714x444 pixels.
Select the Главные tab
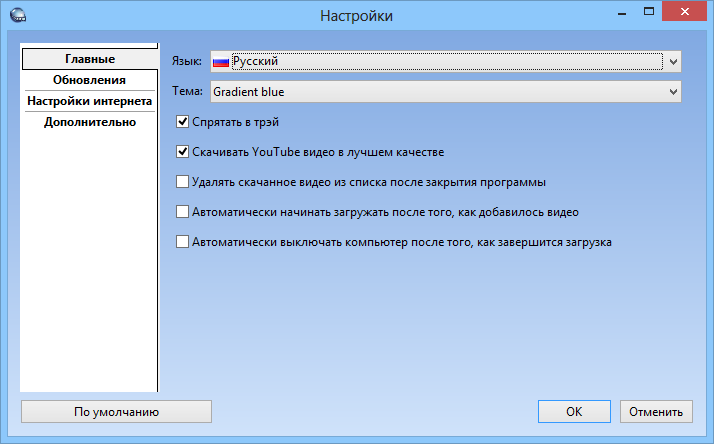(x=90, y=59)
